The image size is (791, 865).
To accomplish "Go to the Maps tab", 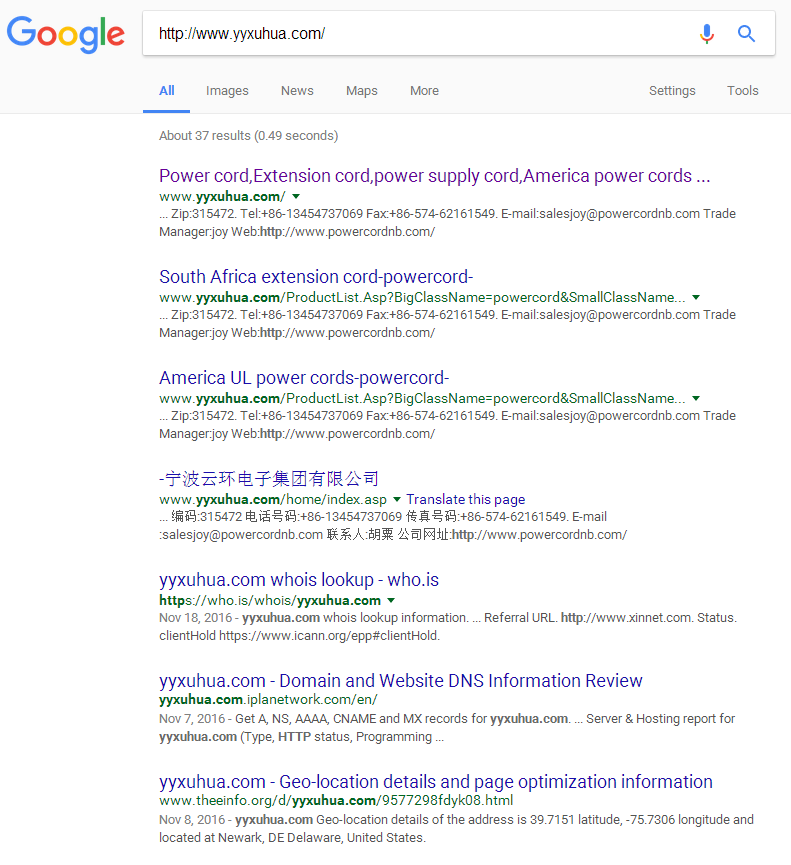I will coord(362,90).
